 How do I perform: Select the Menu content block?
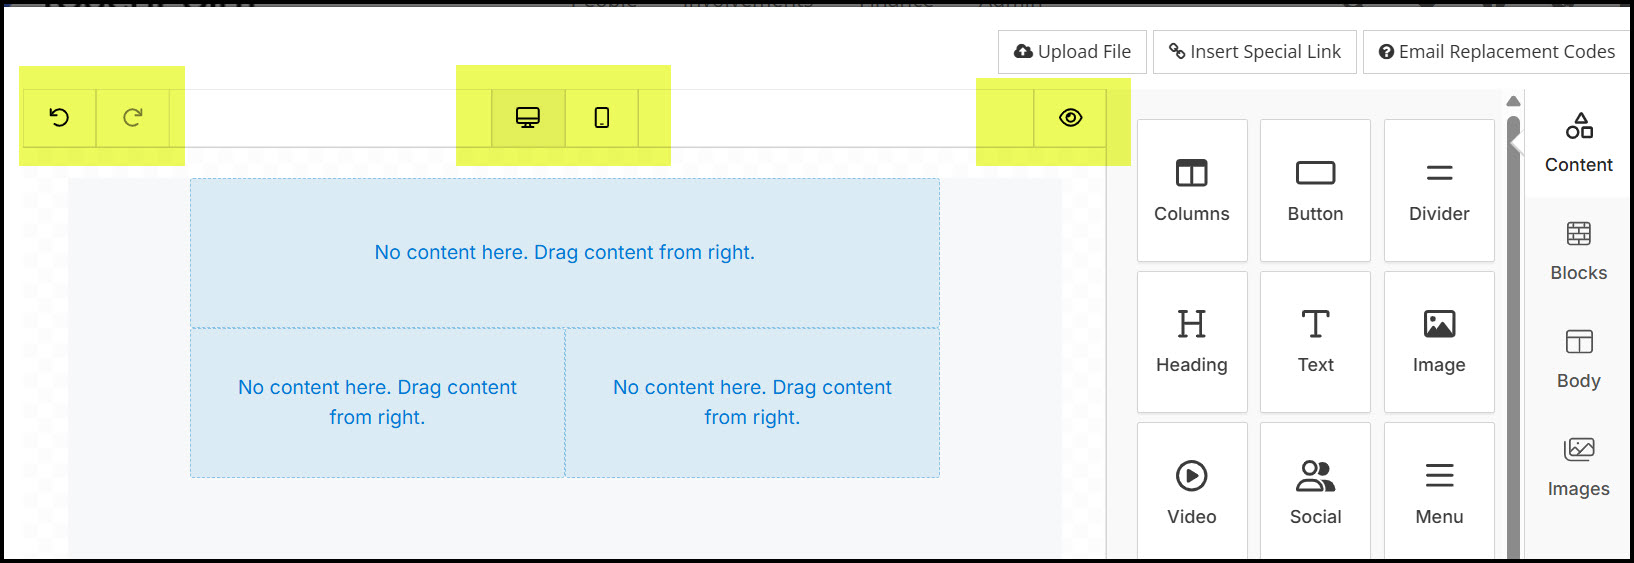point(1439,492)
